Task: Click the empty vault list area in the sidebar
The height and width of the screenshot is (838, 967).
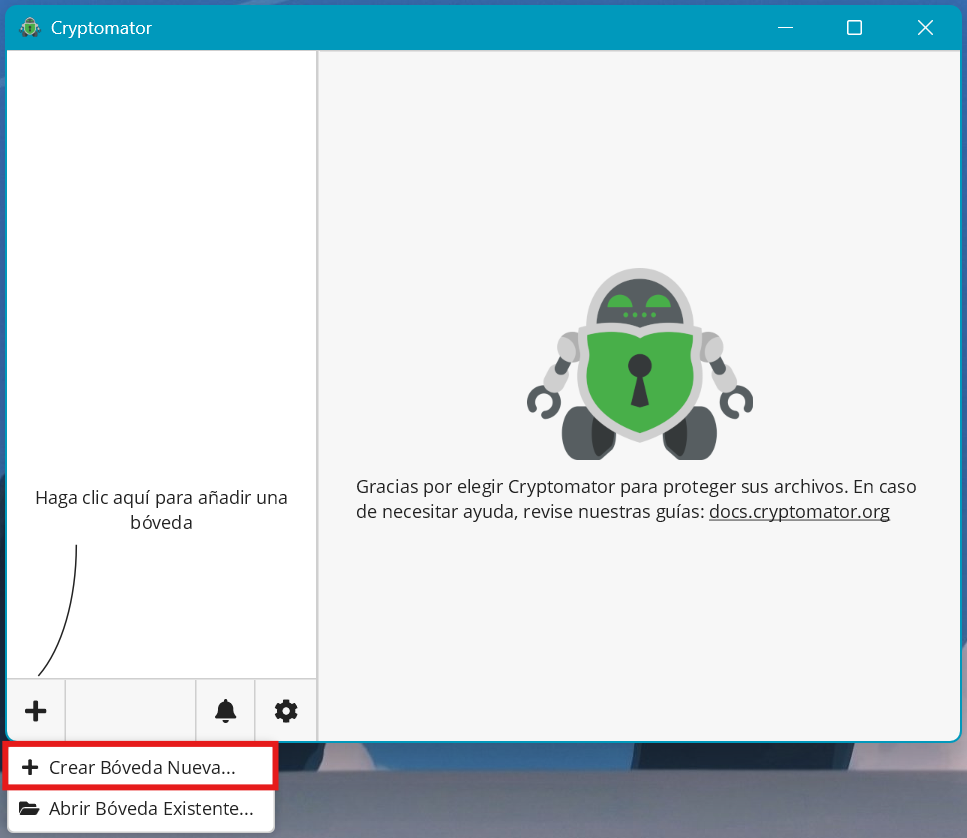Action: (x=161, y=250)
